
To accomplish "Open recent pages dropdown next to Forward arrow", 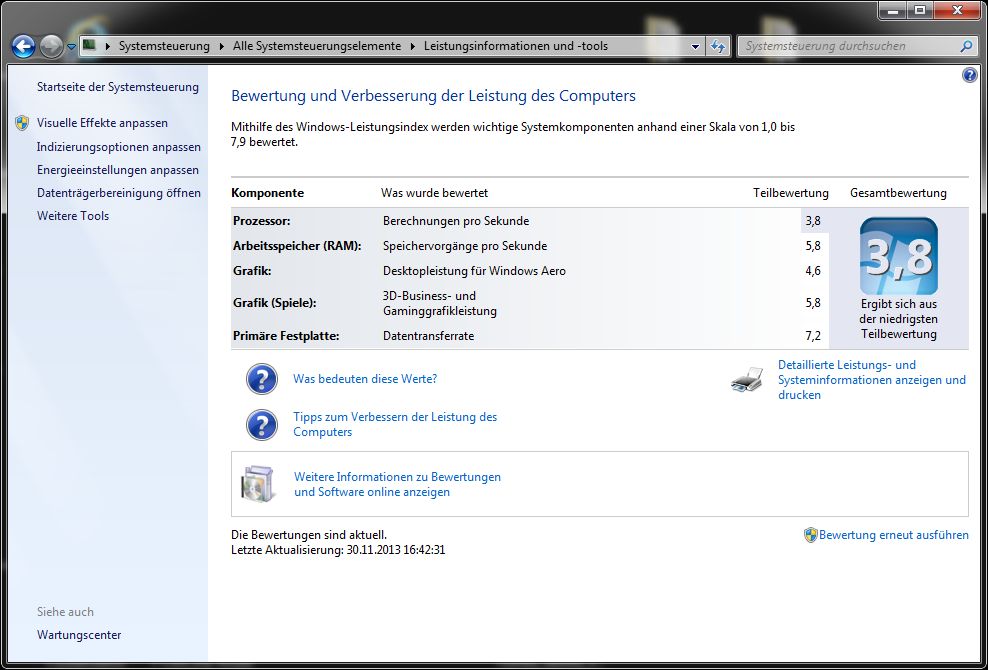I will [x=71, y=47].
